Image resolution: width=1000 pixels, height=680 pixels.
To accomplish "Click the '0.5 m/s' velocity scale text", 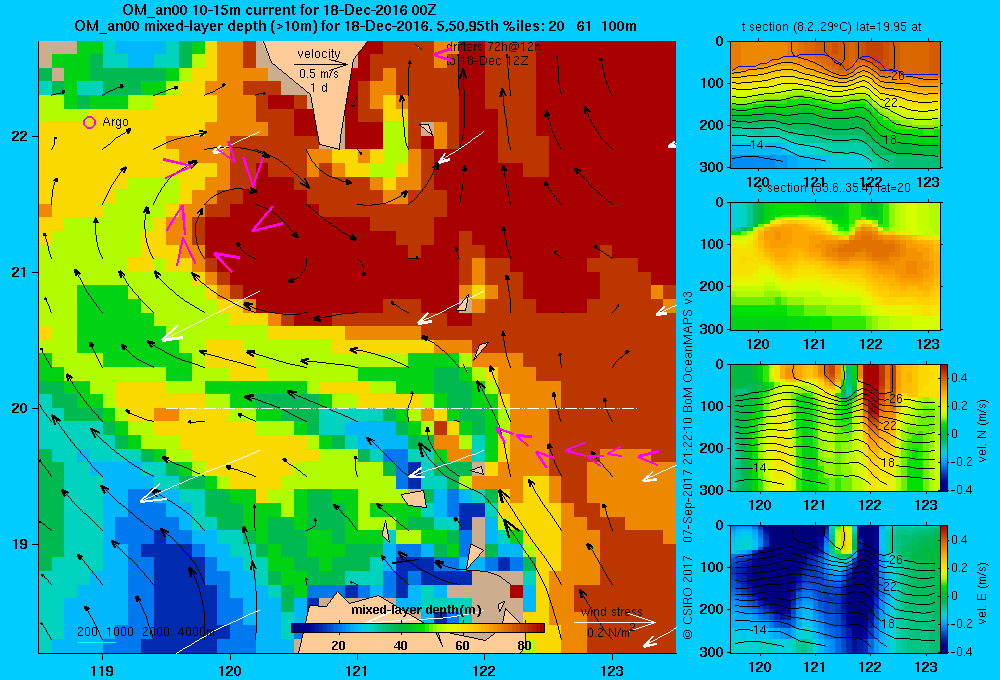I will pos(319,74).
